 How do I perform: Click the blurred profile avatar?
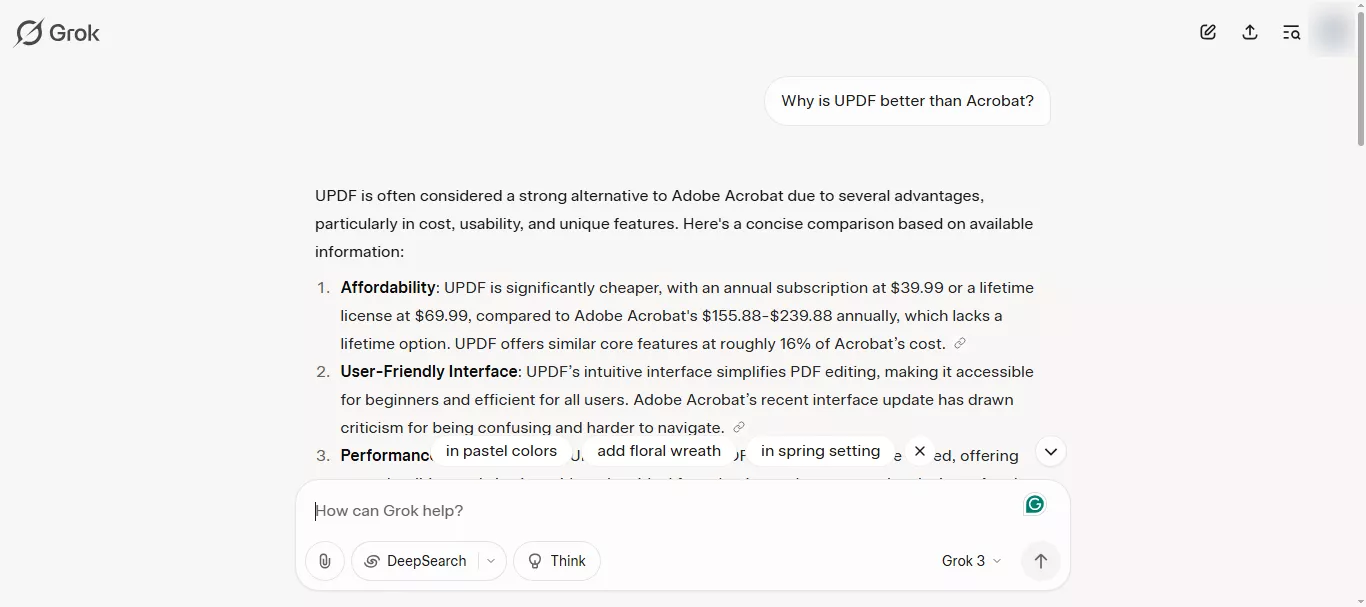(x=1333, y=32)
